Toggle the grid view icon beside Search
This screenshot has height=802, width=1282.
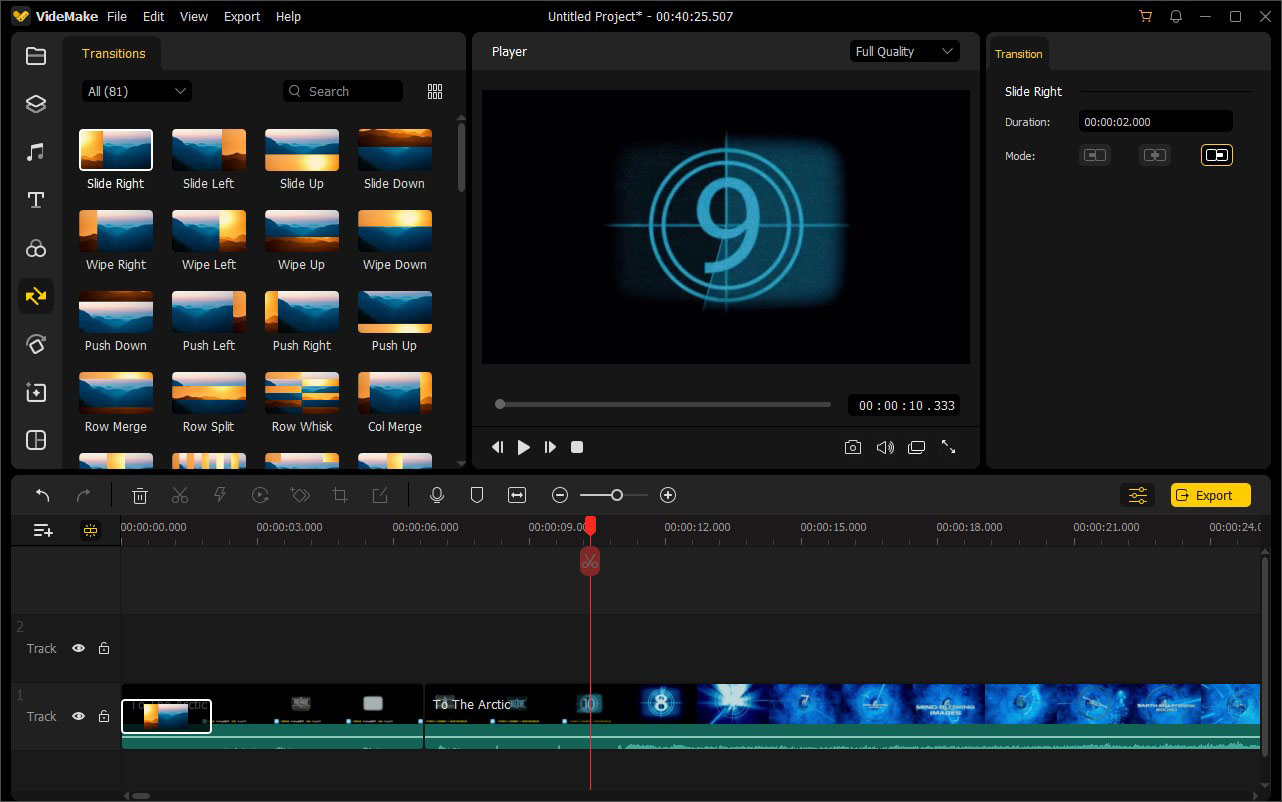click(x=435, y=91)
